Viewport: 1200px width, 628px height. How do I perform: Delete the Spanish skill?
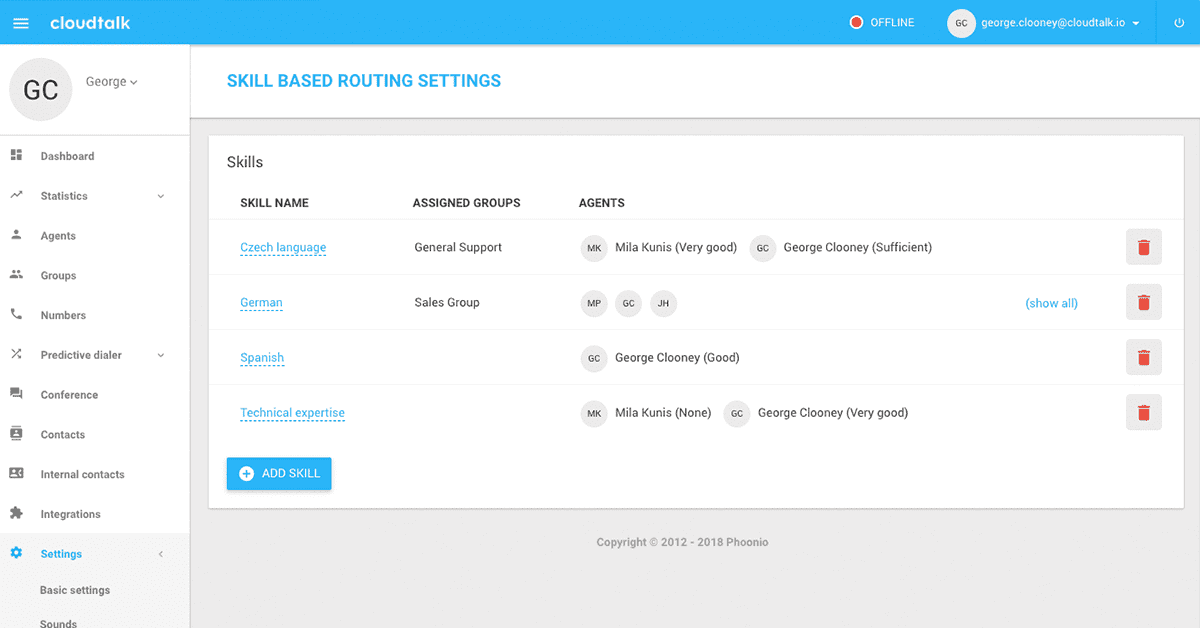tap(1144, 357)
